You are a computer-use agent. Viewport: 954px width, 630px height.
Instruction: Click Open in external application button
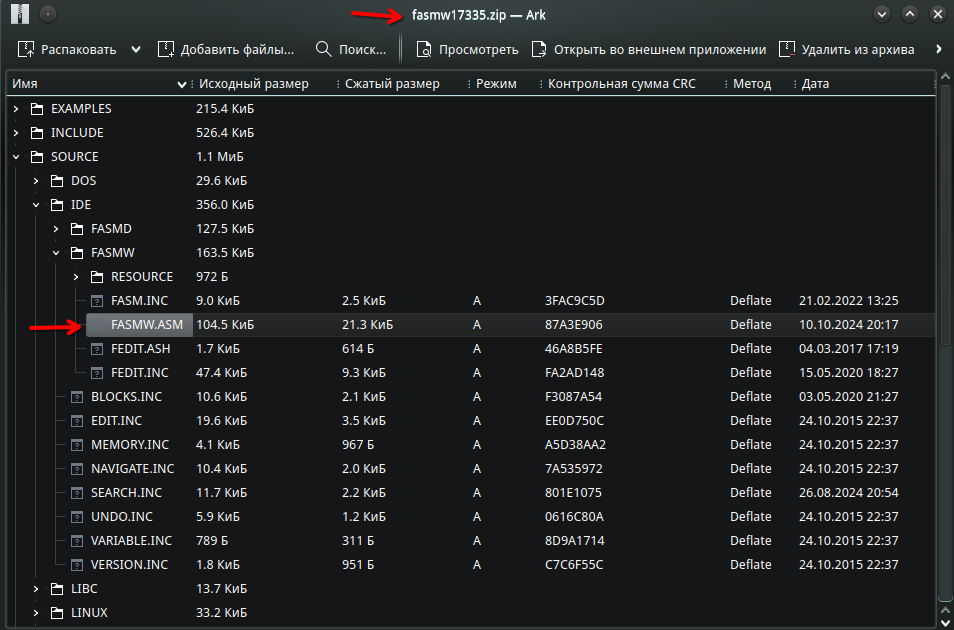tap(648, 49)
